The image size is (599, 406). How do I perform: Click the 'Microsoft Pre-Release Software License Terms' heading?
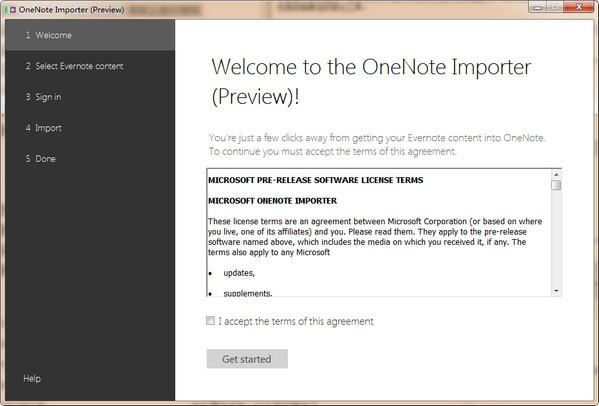click(x=316, y=180)
